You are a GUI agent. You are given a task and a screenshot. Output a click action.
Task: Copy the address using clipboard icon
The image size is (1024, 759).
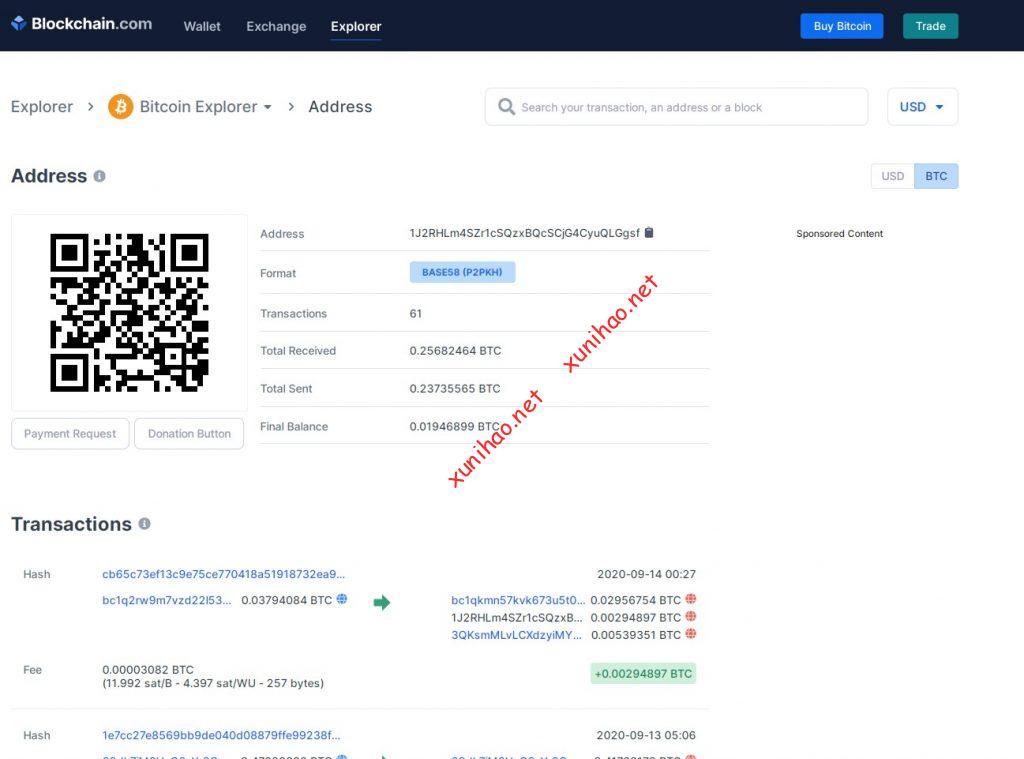coord(649,233)
